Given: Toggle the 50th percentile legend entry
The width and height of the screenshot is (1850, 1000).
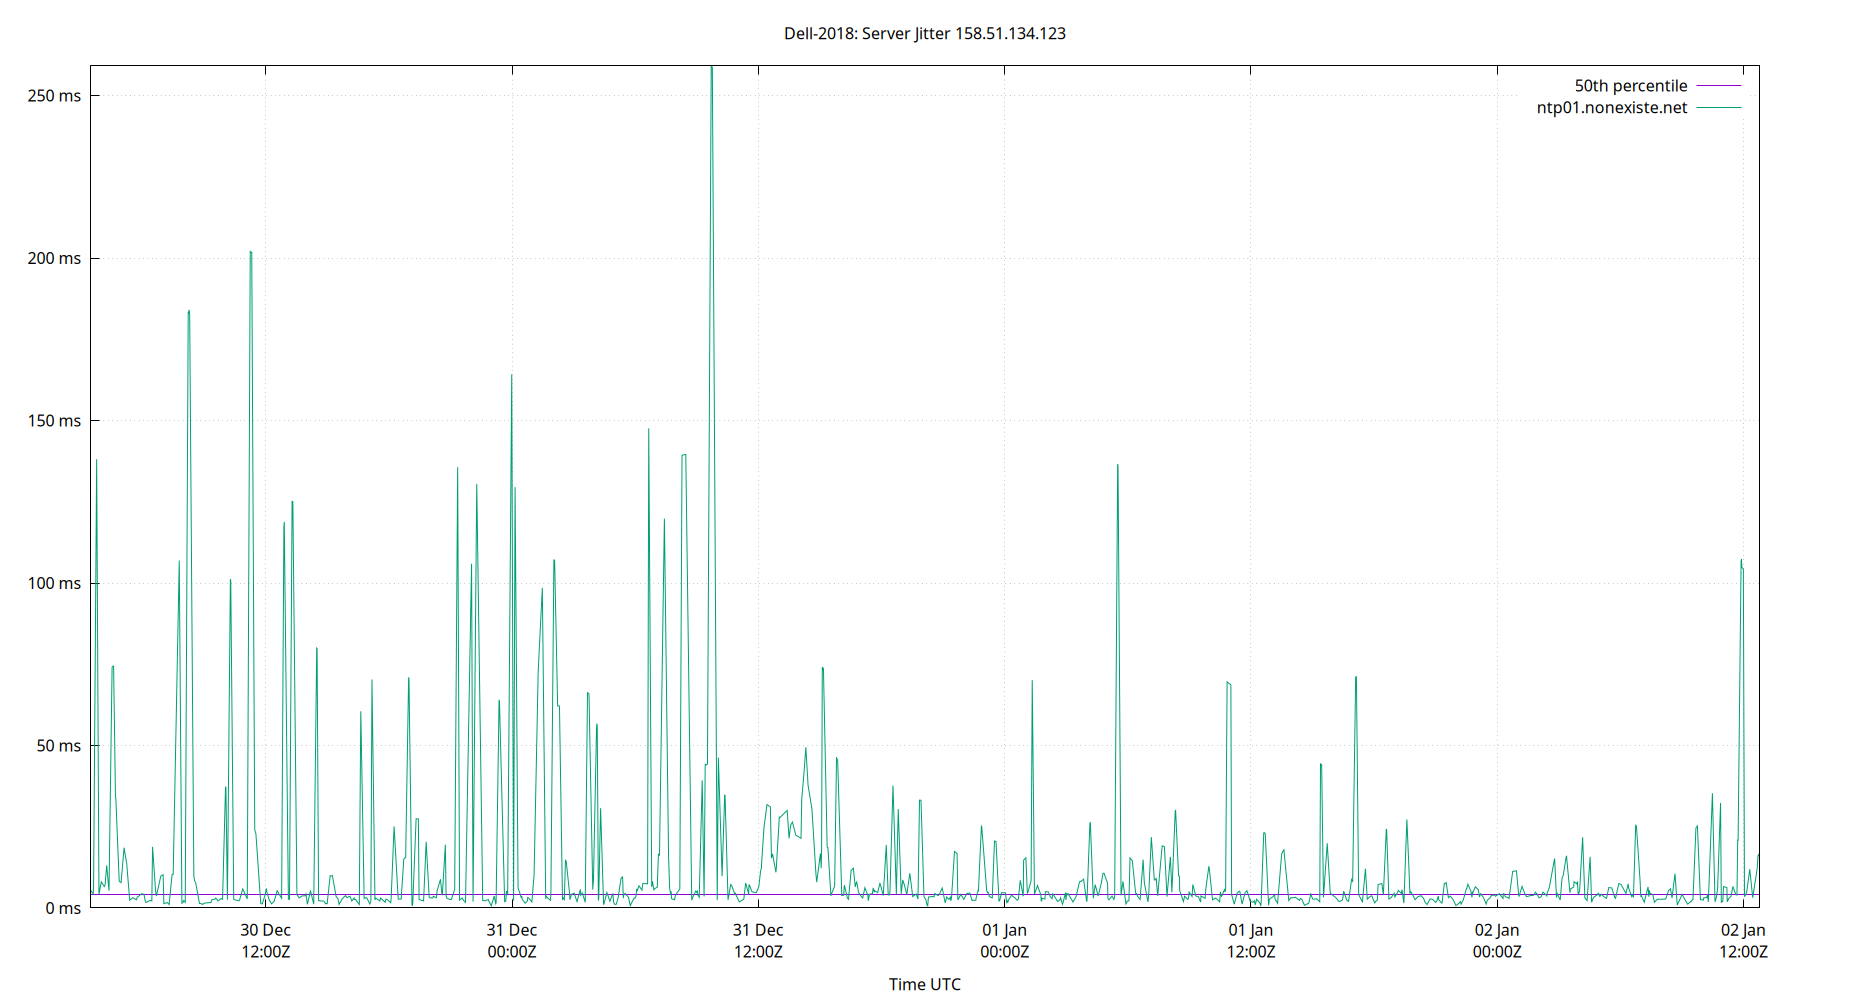Looking at the screenshot, I should (x=1630, y=85).
